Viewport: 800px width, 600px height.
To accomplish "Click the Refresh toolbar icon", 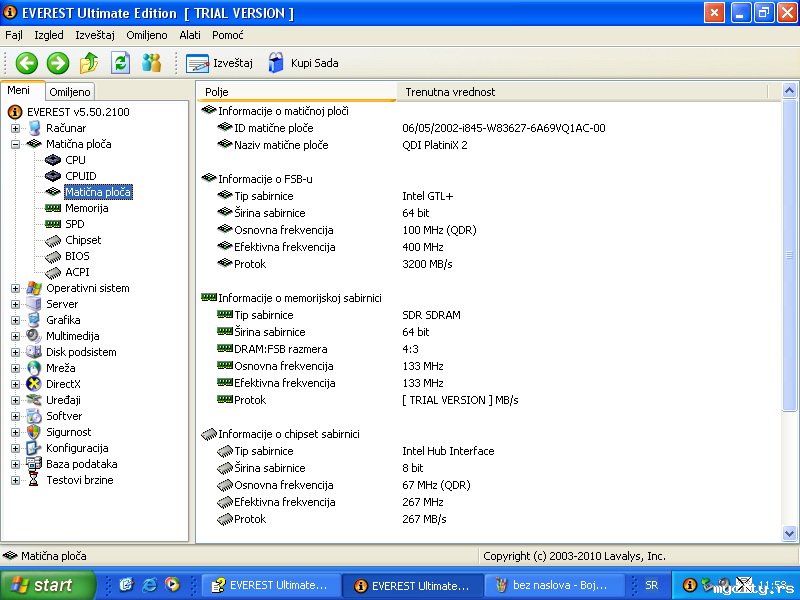I will point(120,63).
